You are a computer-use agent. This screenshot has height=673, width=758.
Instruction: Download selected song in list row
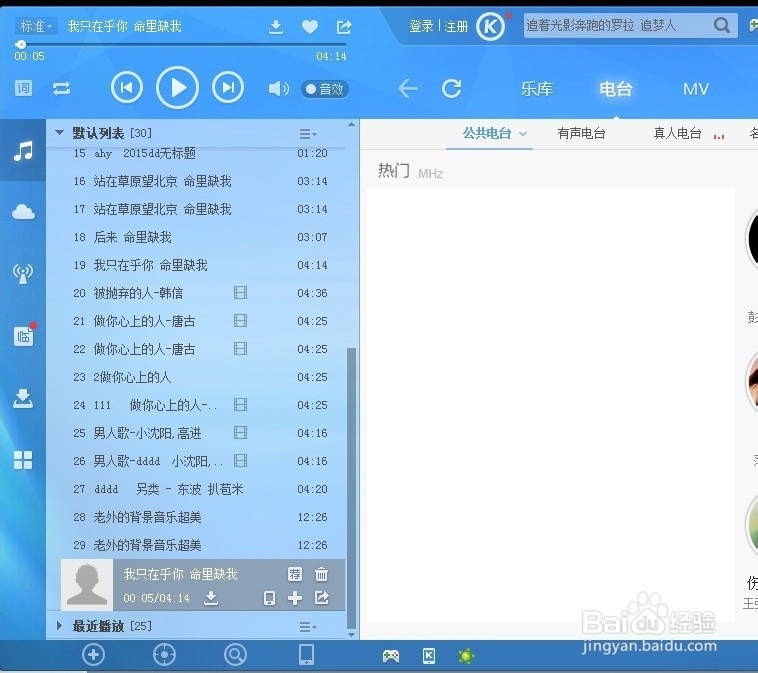(x=211, y=598)
